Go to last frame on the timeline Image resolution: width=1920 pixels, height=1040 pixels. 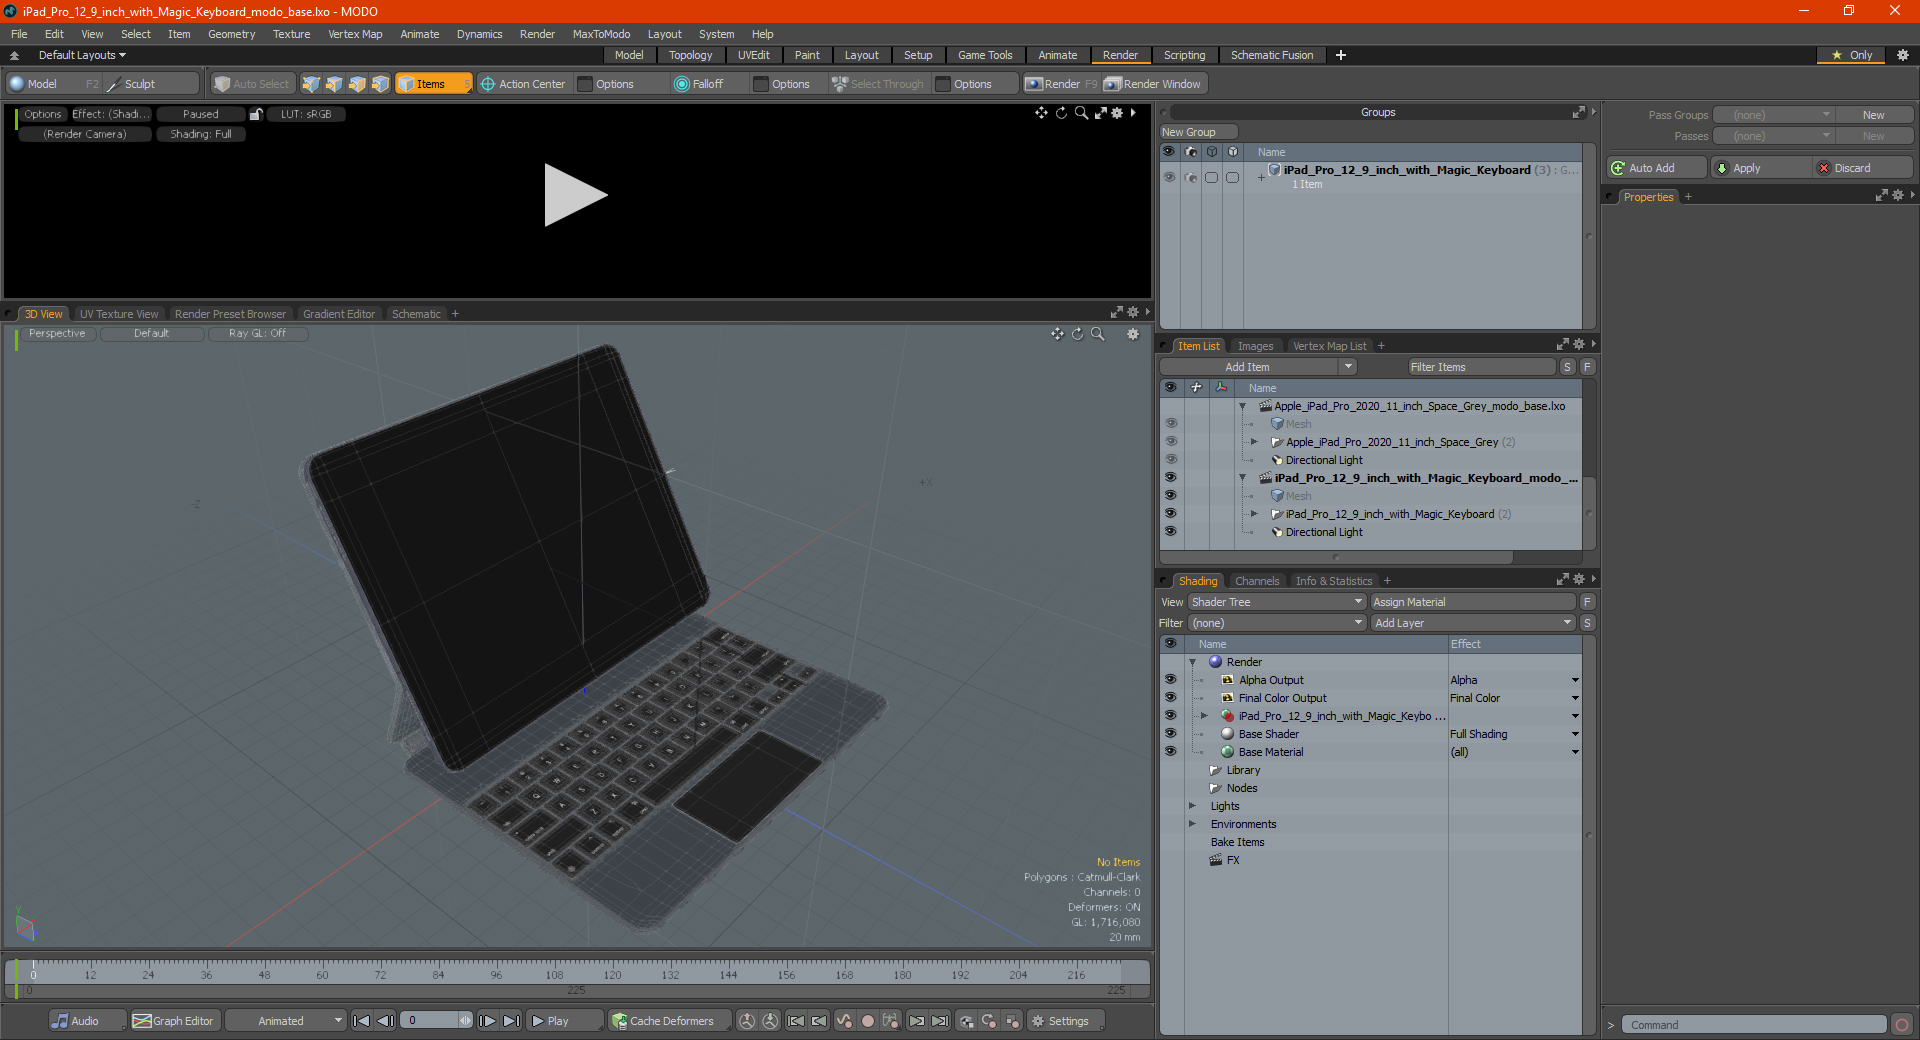click(x=511, y=1021)
